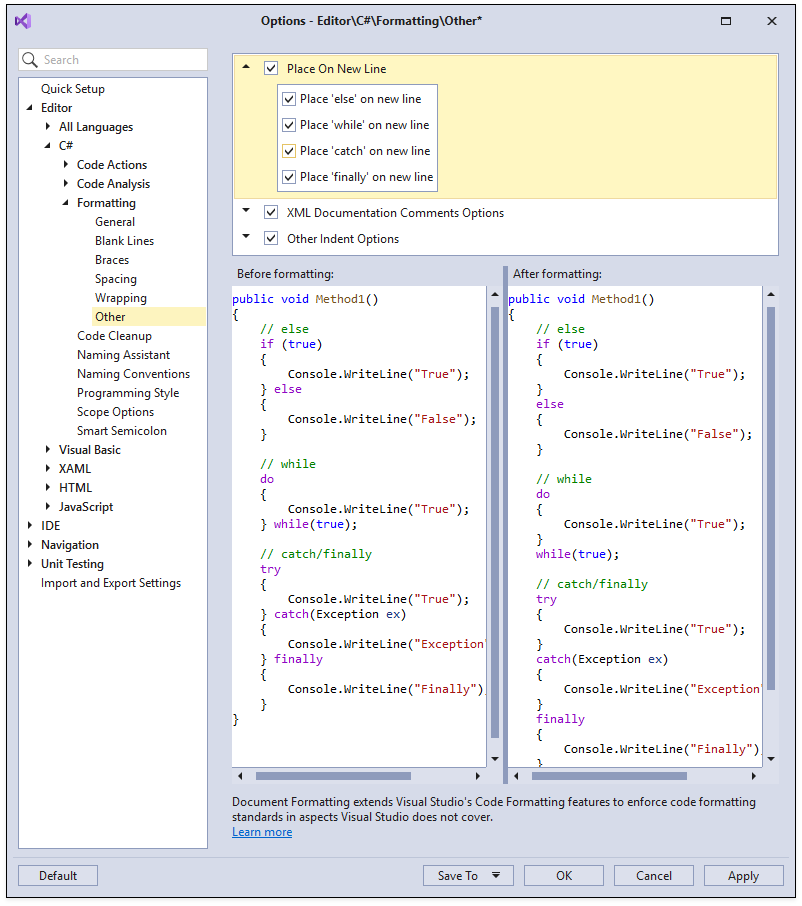Viewport: 802px width, 906px height.
Task: Click the Apply button
Action: click(744, 875)
